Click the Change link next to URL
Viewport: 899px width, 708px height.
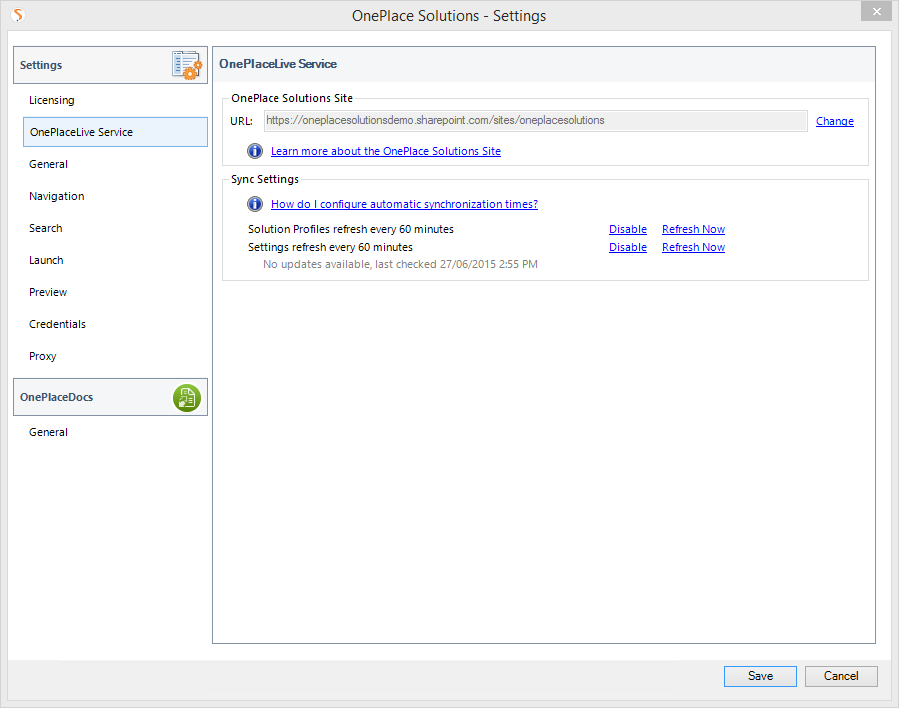835,121
